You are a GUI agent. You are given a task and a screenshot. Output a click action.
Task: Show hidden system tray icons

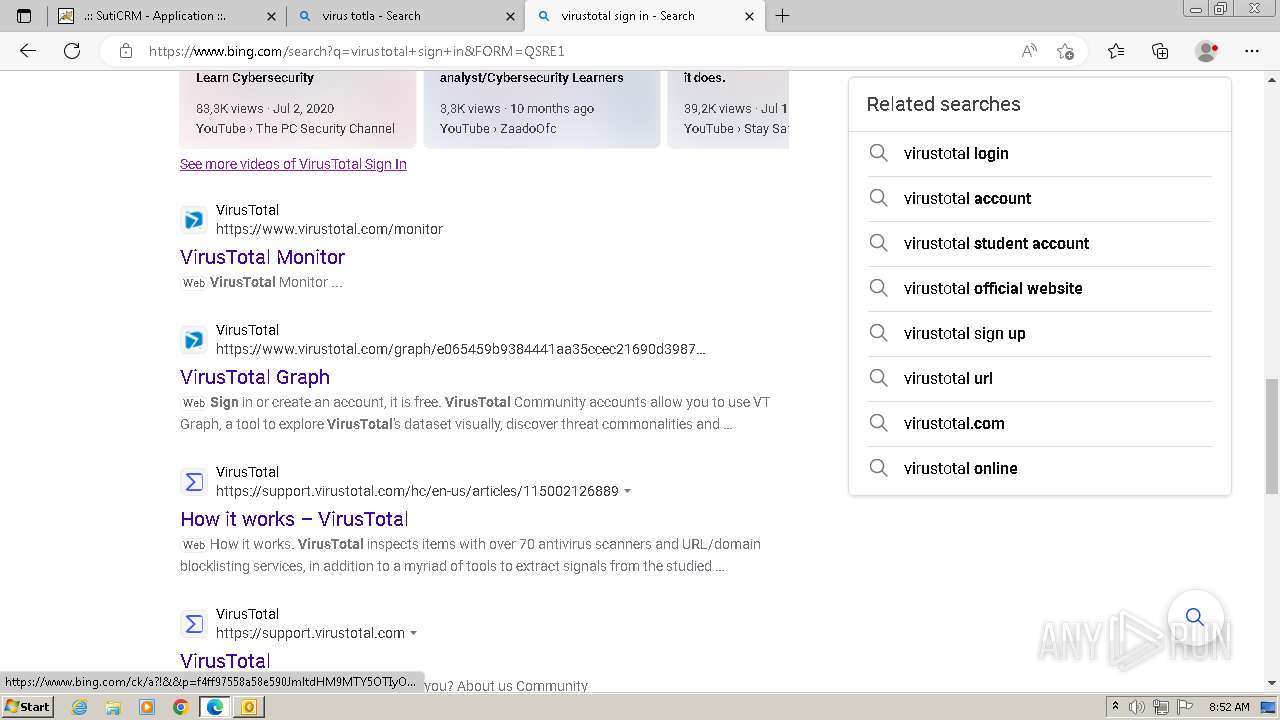(1116, 707)
